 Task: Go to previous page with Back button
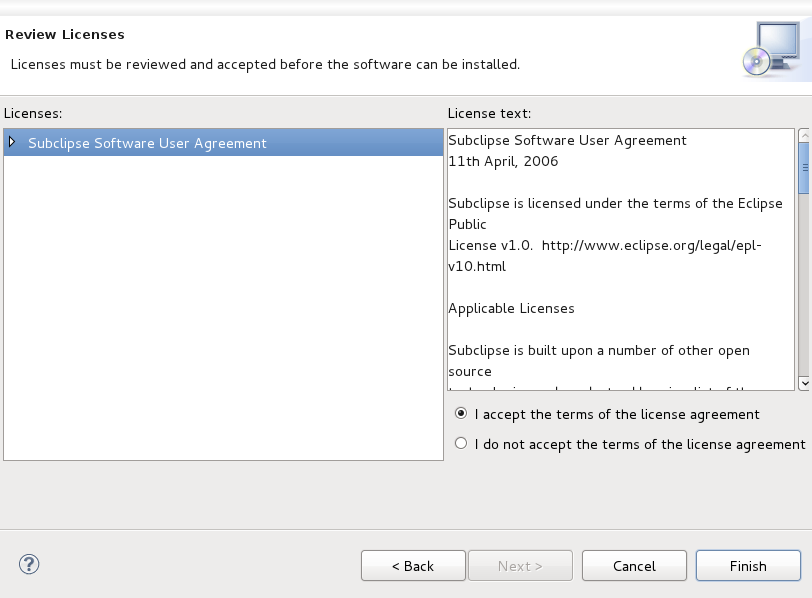(413, 566)
